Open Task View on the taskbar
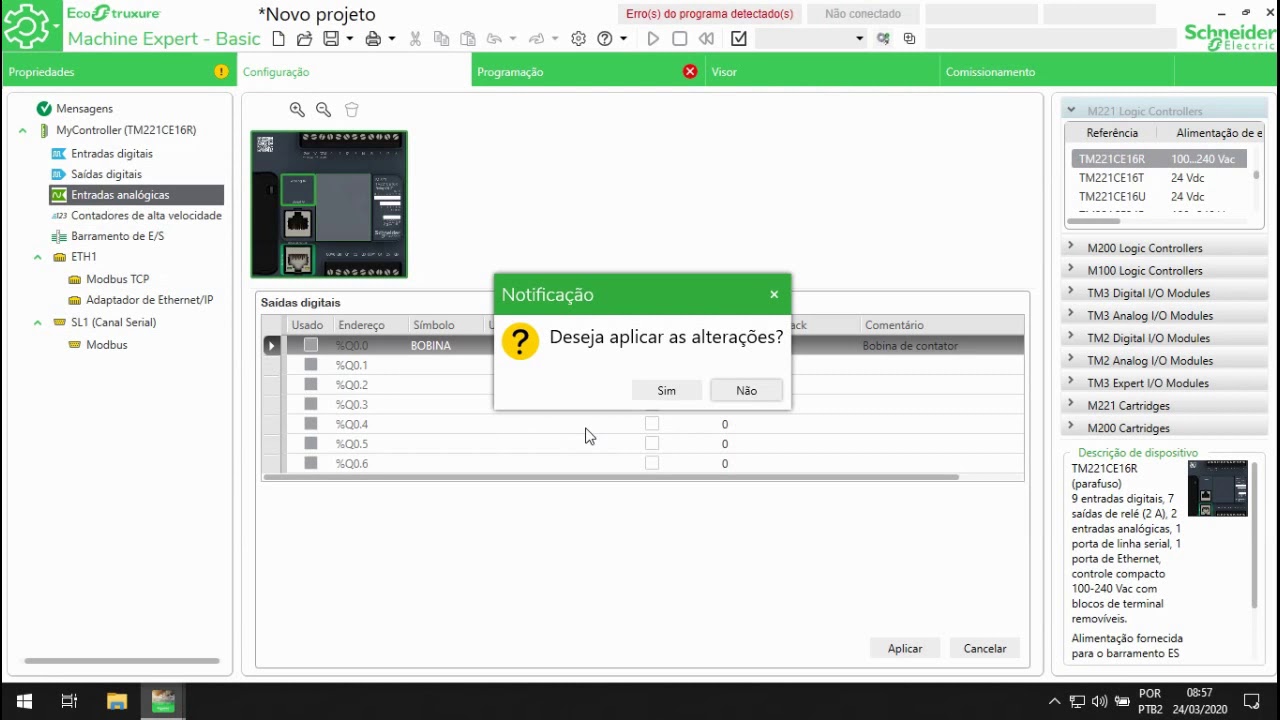This screenshot has height=720, width=1280. (69, 701)
